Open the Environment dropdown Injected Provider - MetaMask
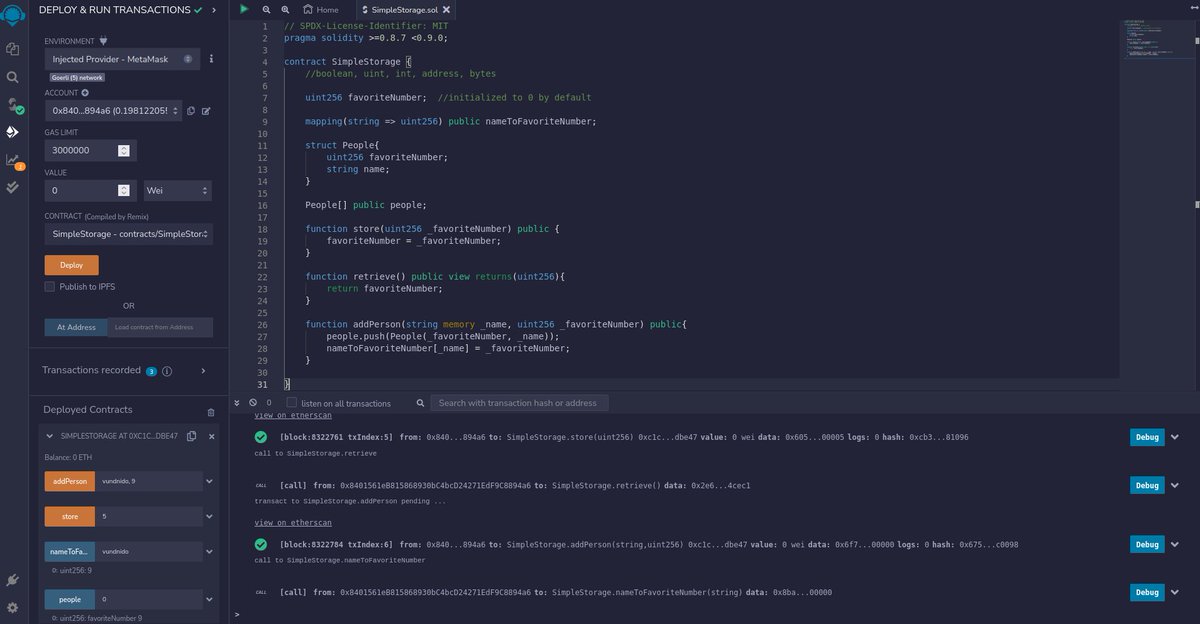The width and height of the screenshot is (1200, 624). [x=122, y=60]
